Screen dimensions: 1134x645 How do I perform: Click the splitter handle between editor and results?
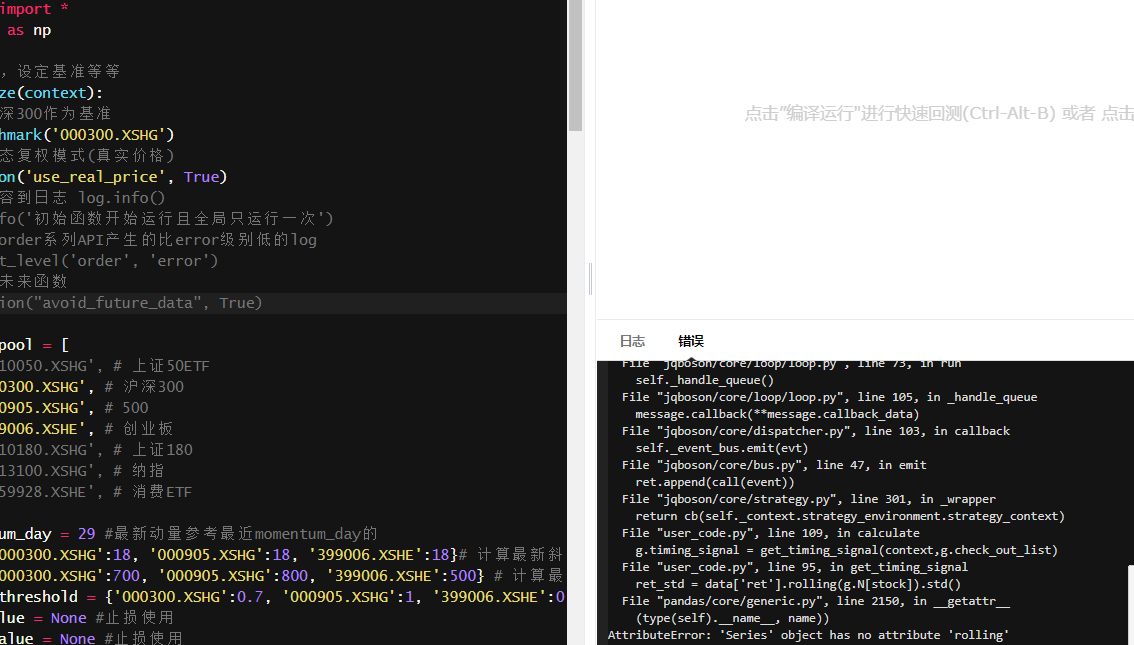[x=590, y=279]
